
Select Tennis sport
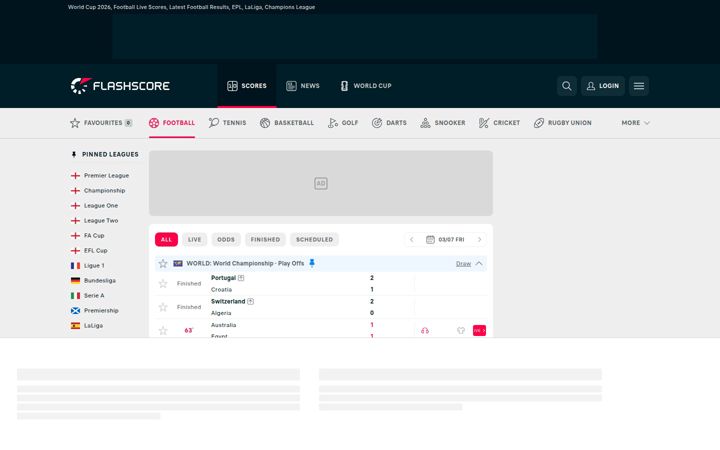click(227, 123)
